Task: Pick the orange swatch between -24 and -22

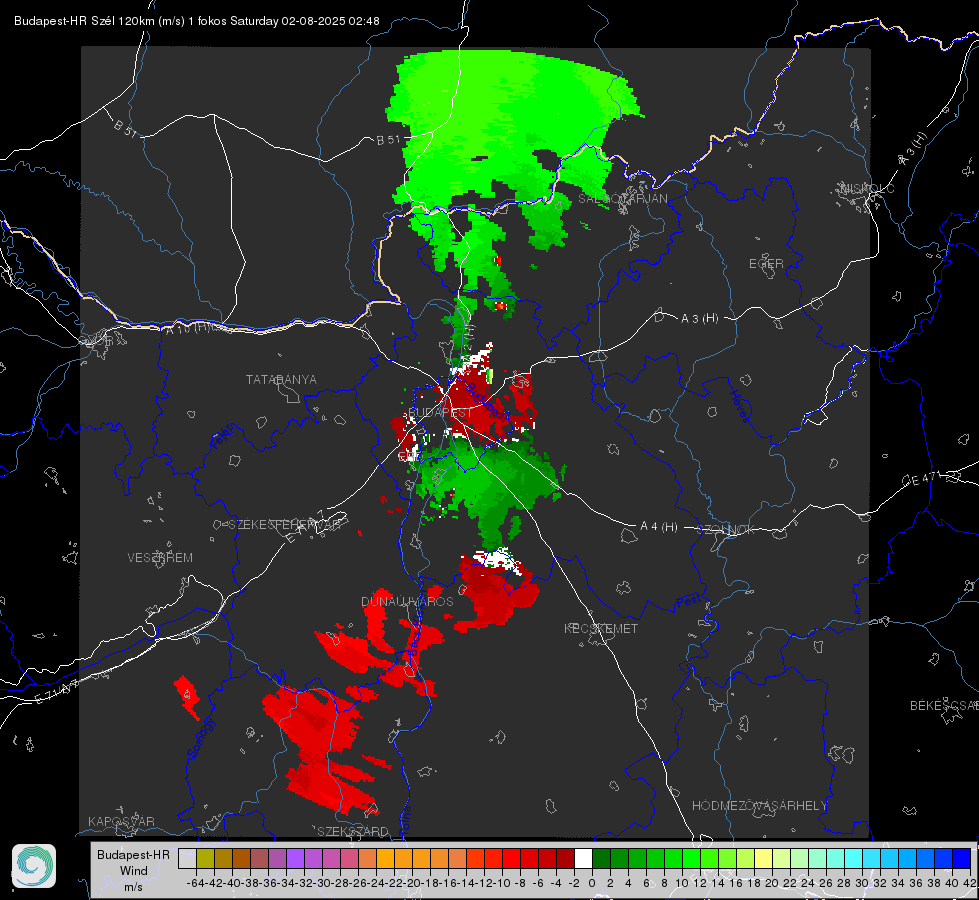Action: tap(385, 859)
